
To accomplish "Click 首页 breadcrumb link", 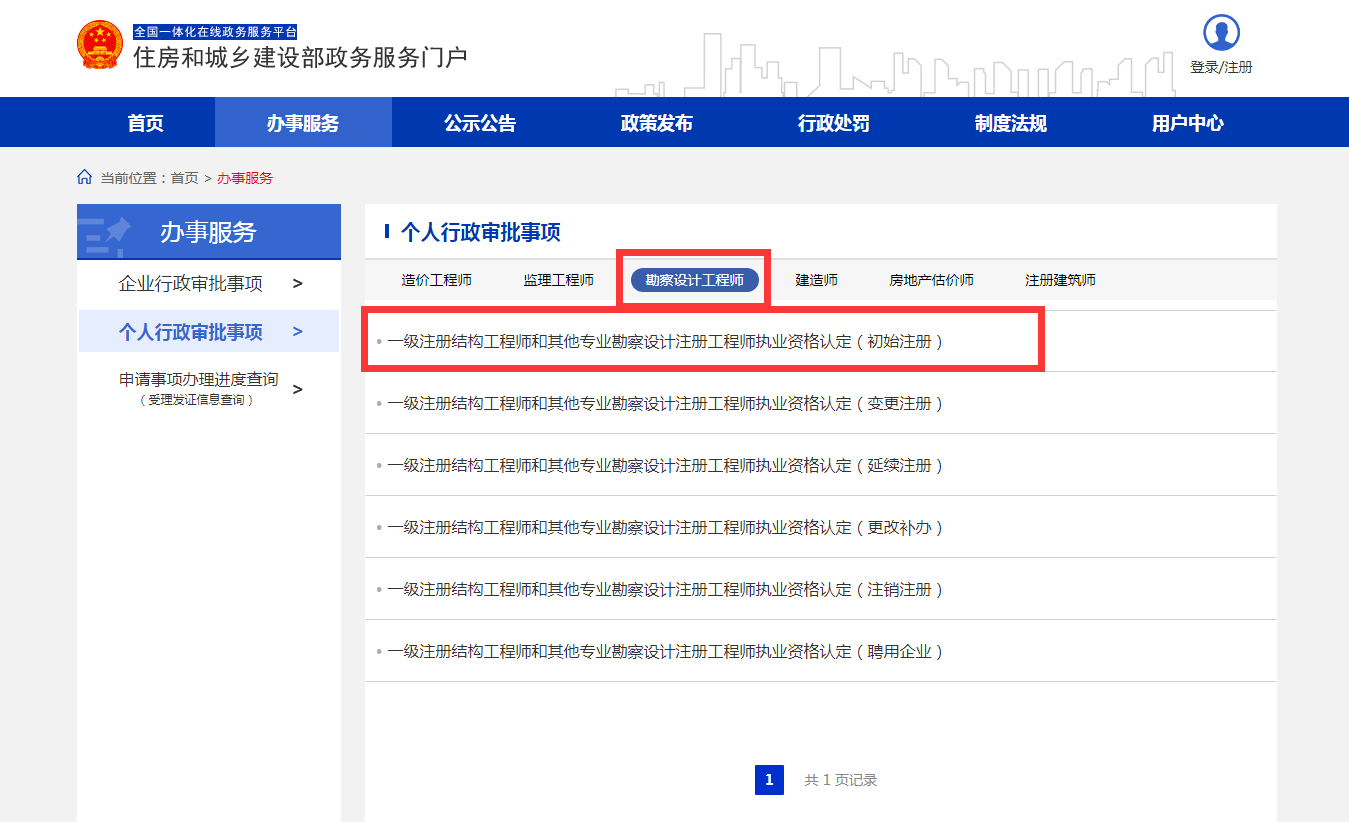I will point(184,178).
